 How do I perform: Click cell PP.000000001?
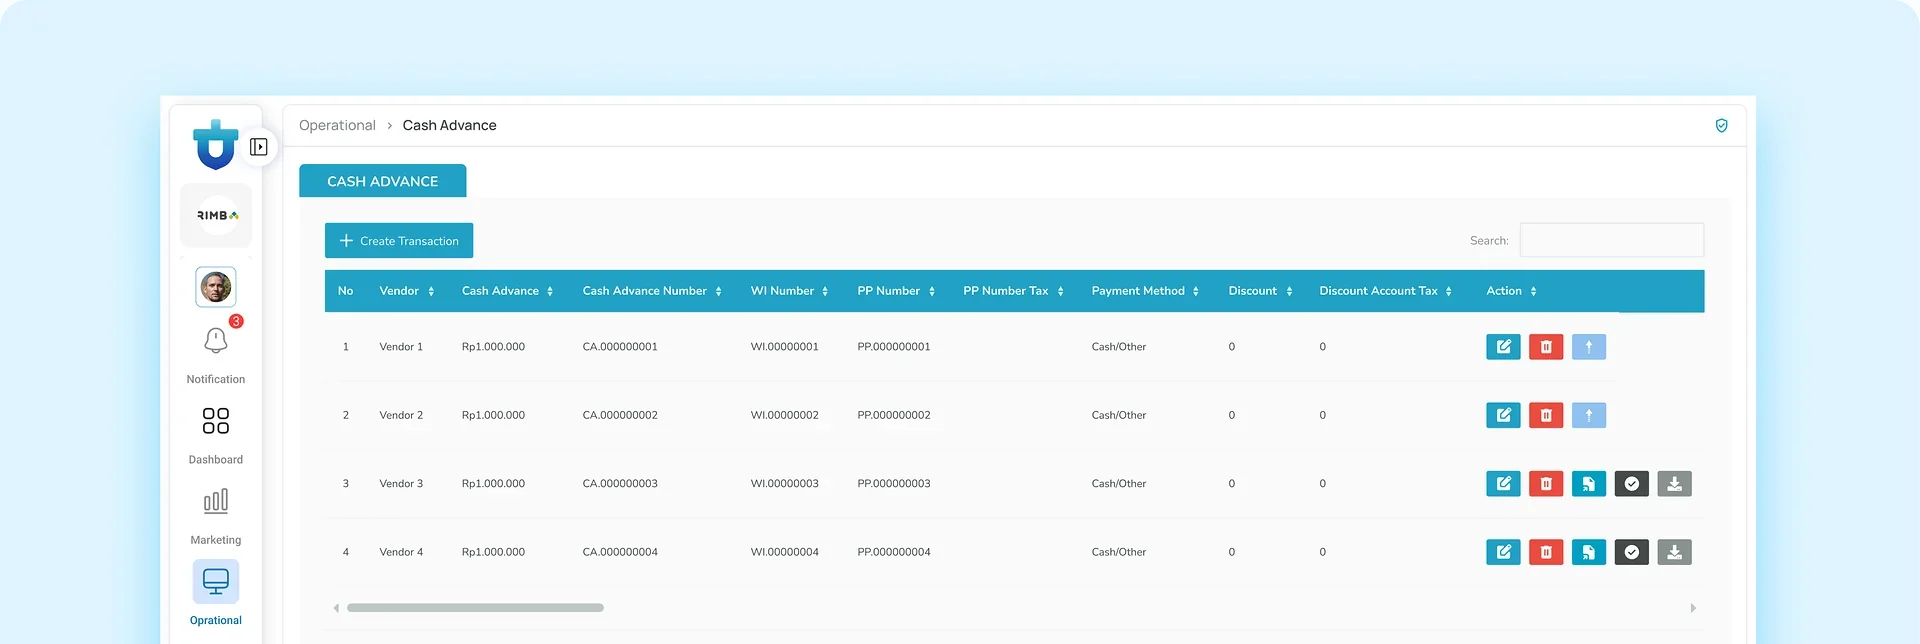894,347
